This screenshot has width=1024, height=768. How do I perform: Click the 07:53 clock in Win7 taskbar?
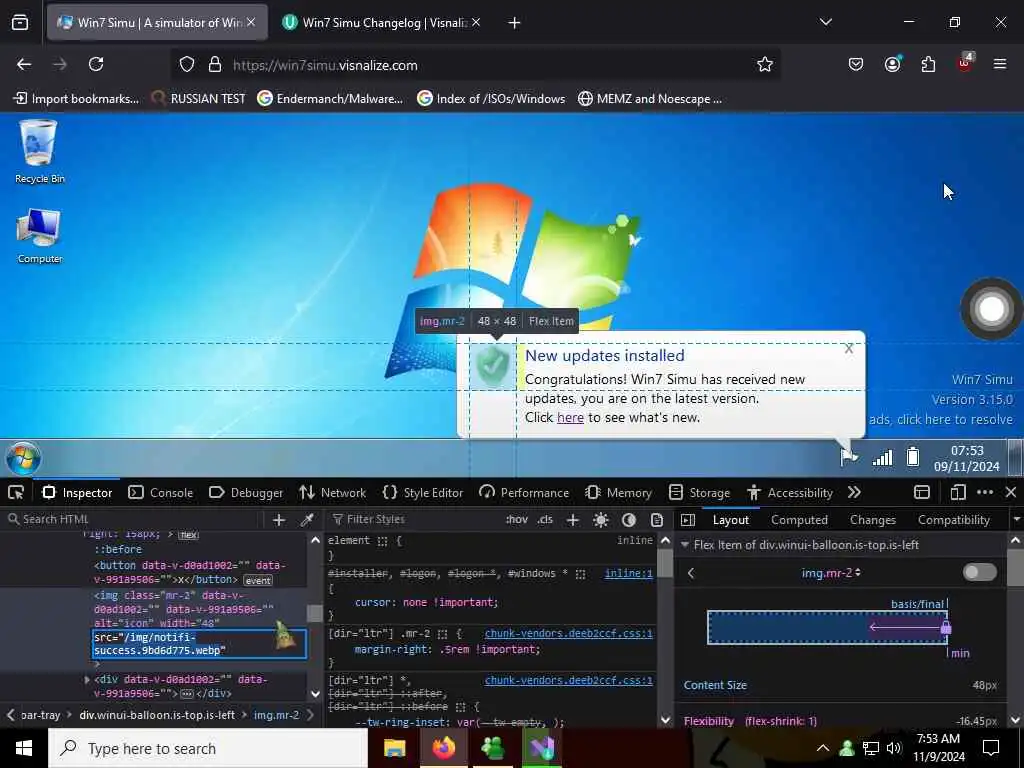[967, 458]
